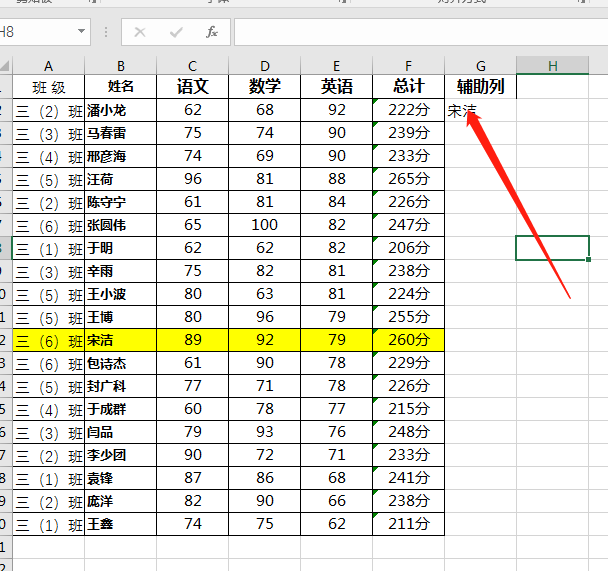This screenshot has height=571, width=608.
Task: Select cell G2 containing 宋洁
Action: click(x=480, y=110)
